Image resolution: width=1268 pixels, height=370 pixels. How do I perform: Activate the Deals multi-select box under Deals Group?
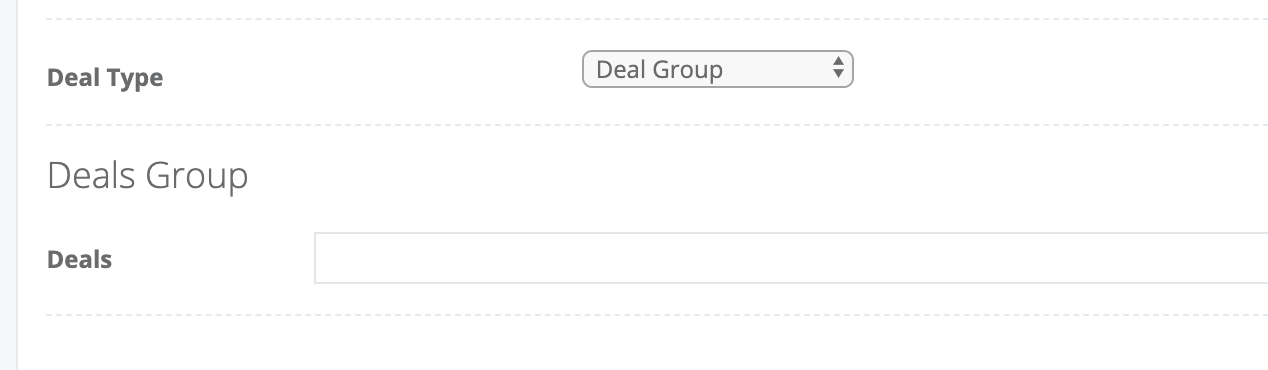(x=791, y=258)
